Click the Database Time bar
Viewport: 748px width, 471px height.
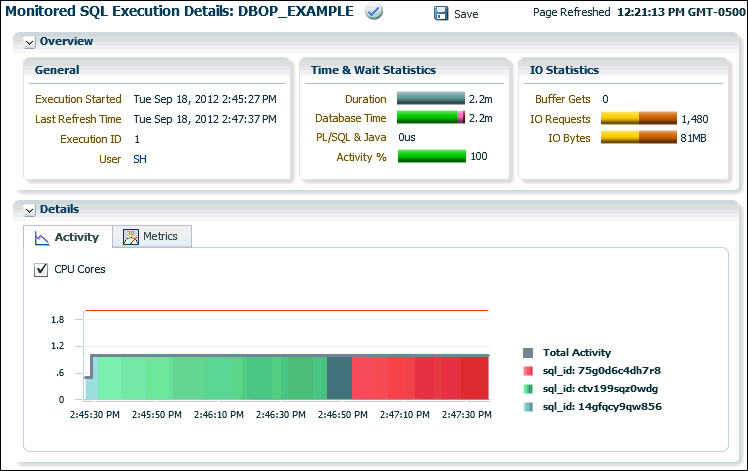pos(431,118)
